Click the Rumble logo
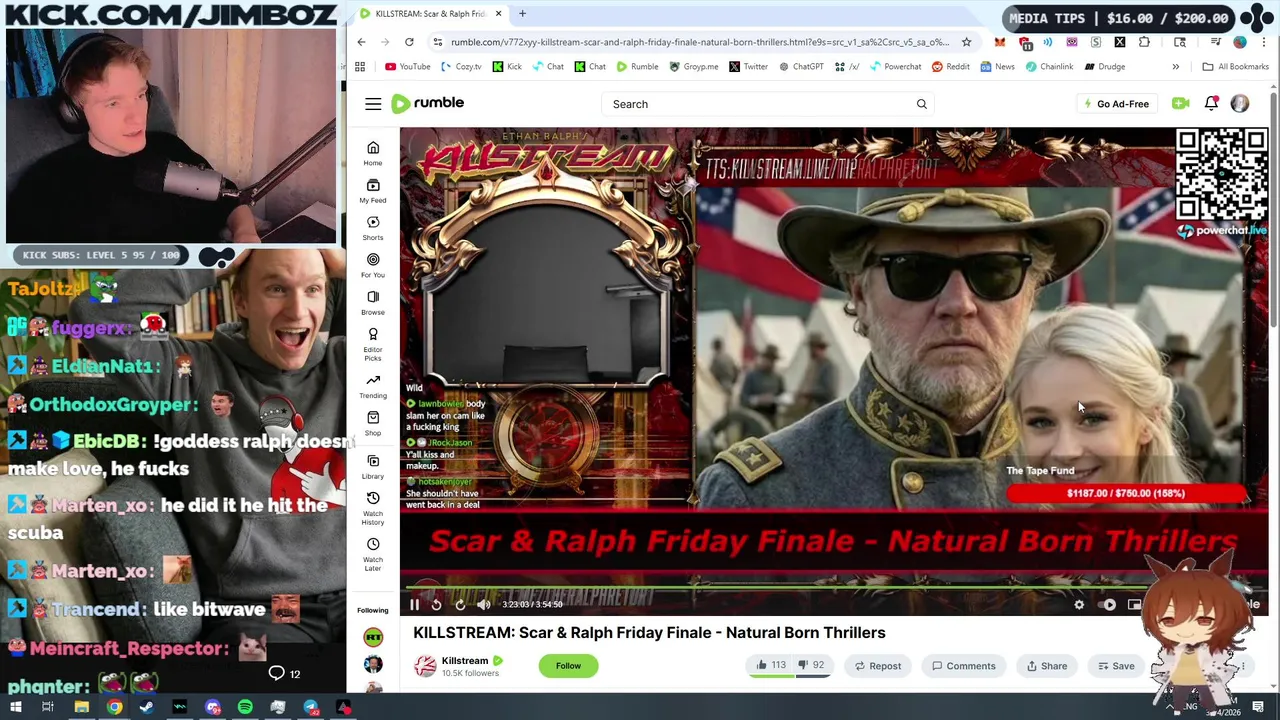This screenshot has height=720, width=1280. click(427, 103)
